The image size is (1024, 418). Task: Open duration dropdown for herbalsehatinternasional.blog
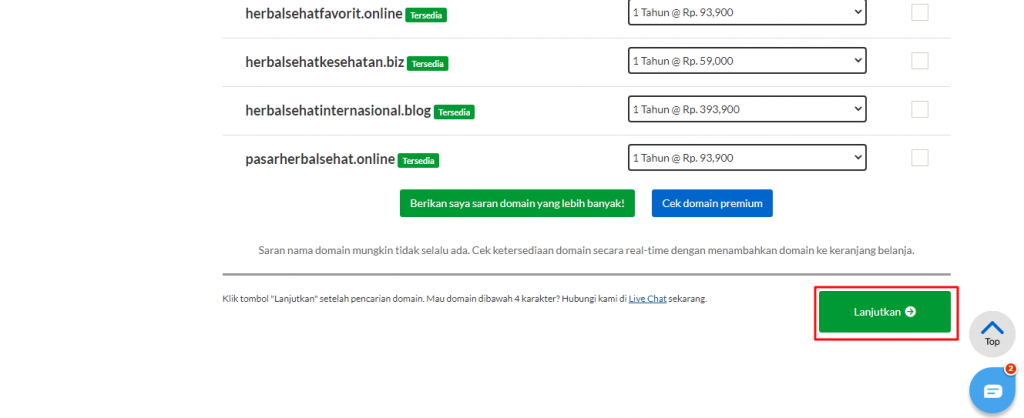click(x=747, y=109)
